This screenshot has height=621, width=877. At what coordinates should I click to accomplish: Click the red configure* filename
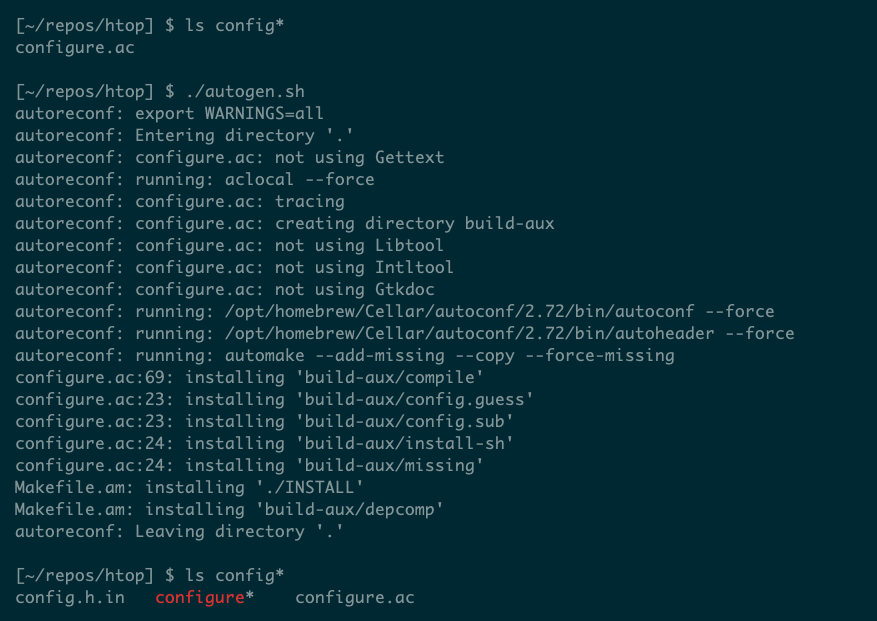point(199,598)
